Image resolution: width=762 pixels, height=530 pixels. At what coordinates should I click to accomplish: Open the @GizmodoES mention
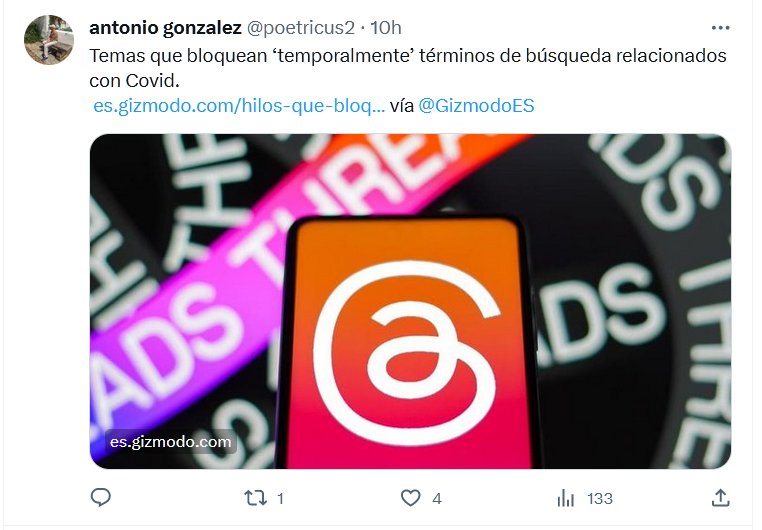point(476,105)
